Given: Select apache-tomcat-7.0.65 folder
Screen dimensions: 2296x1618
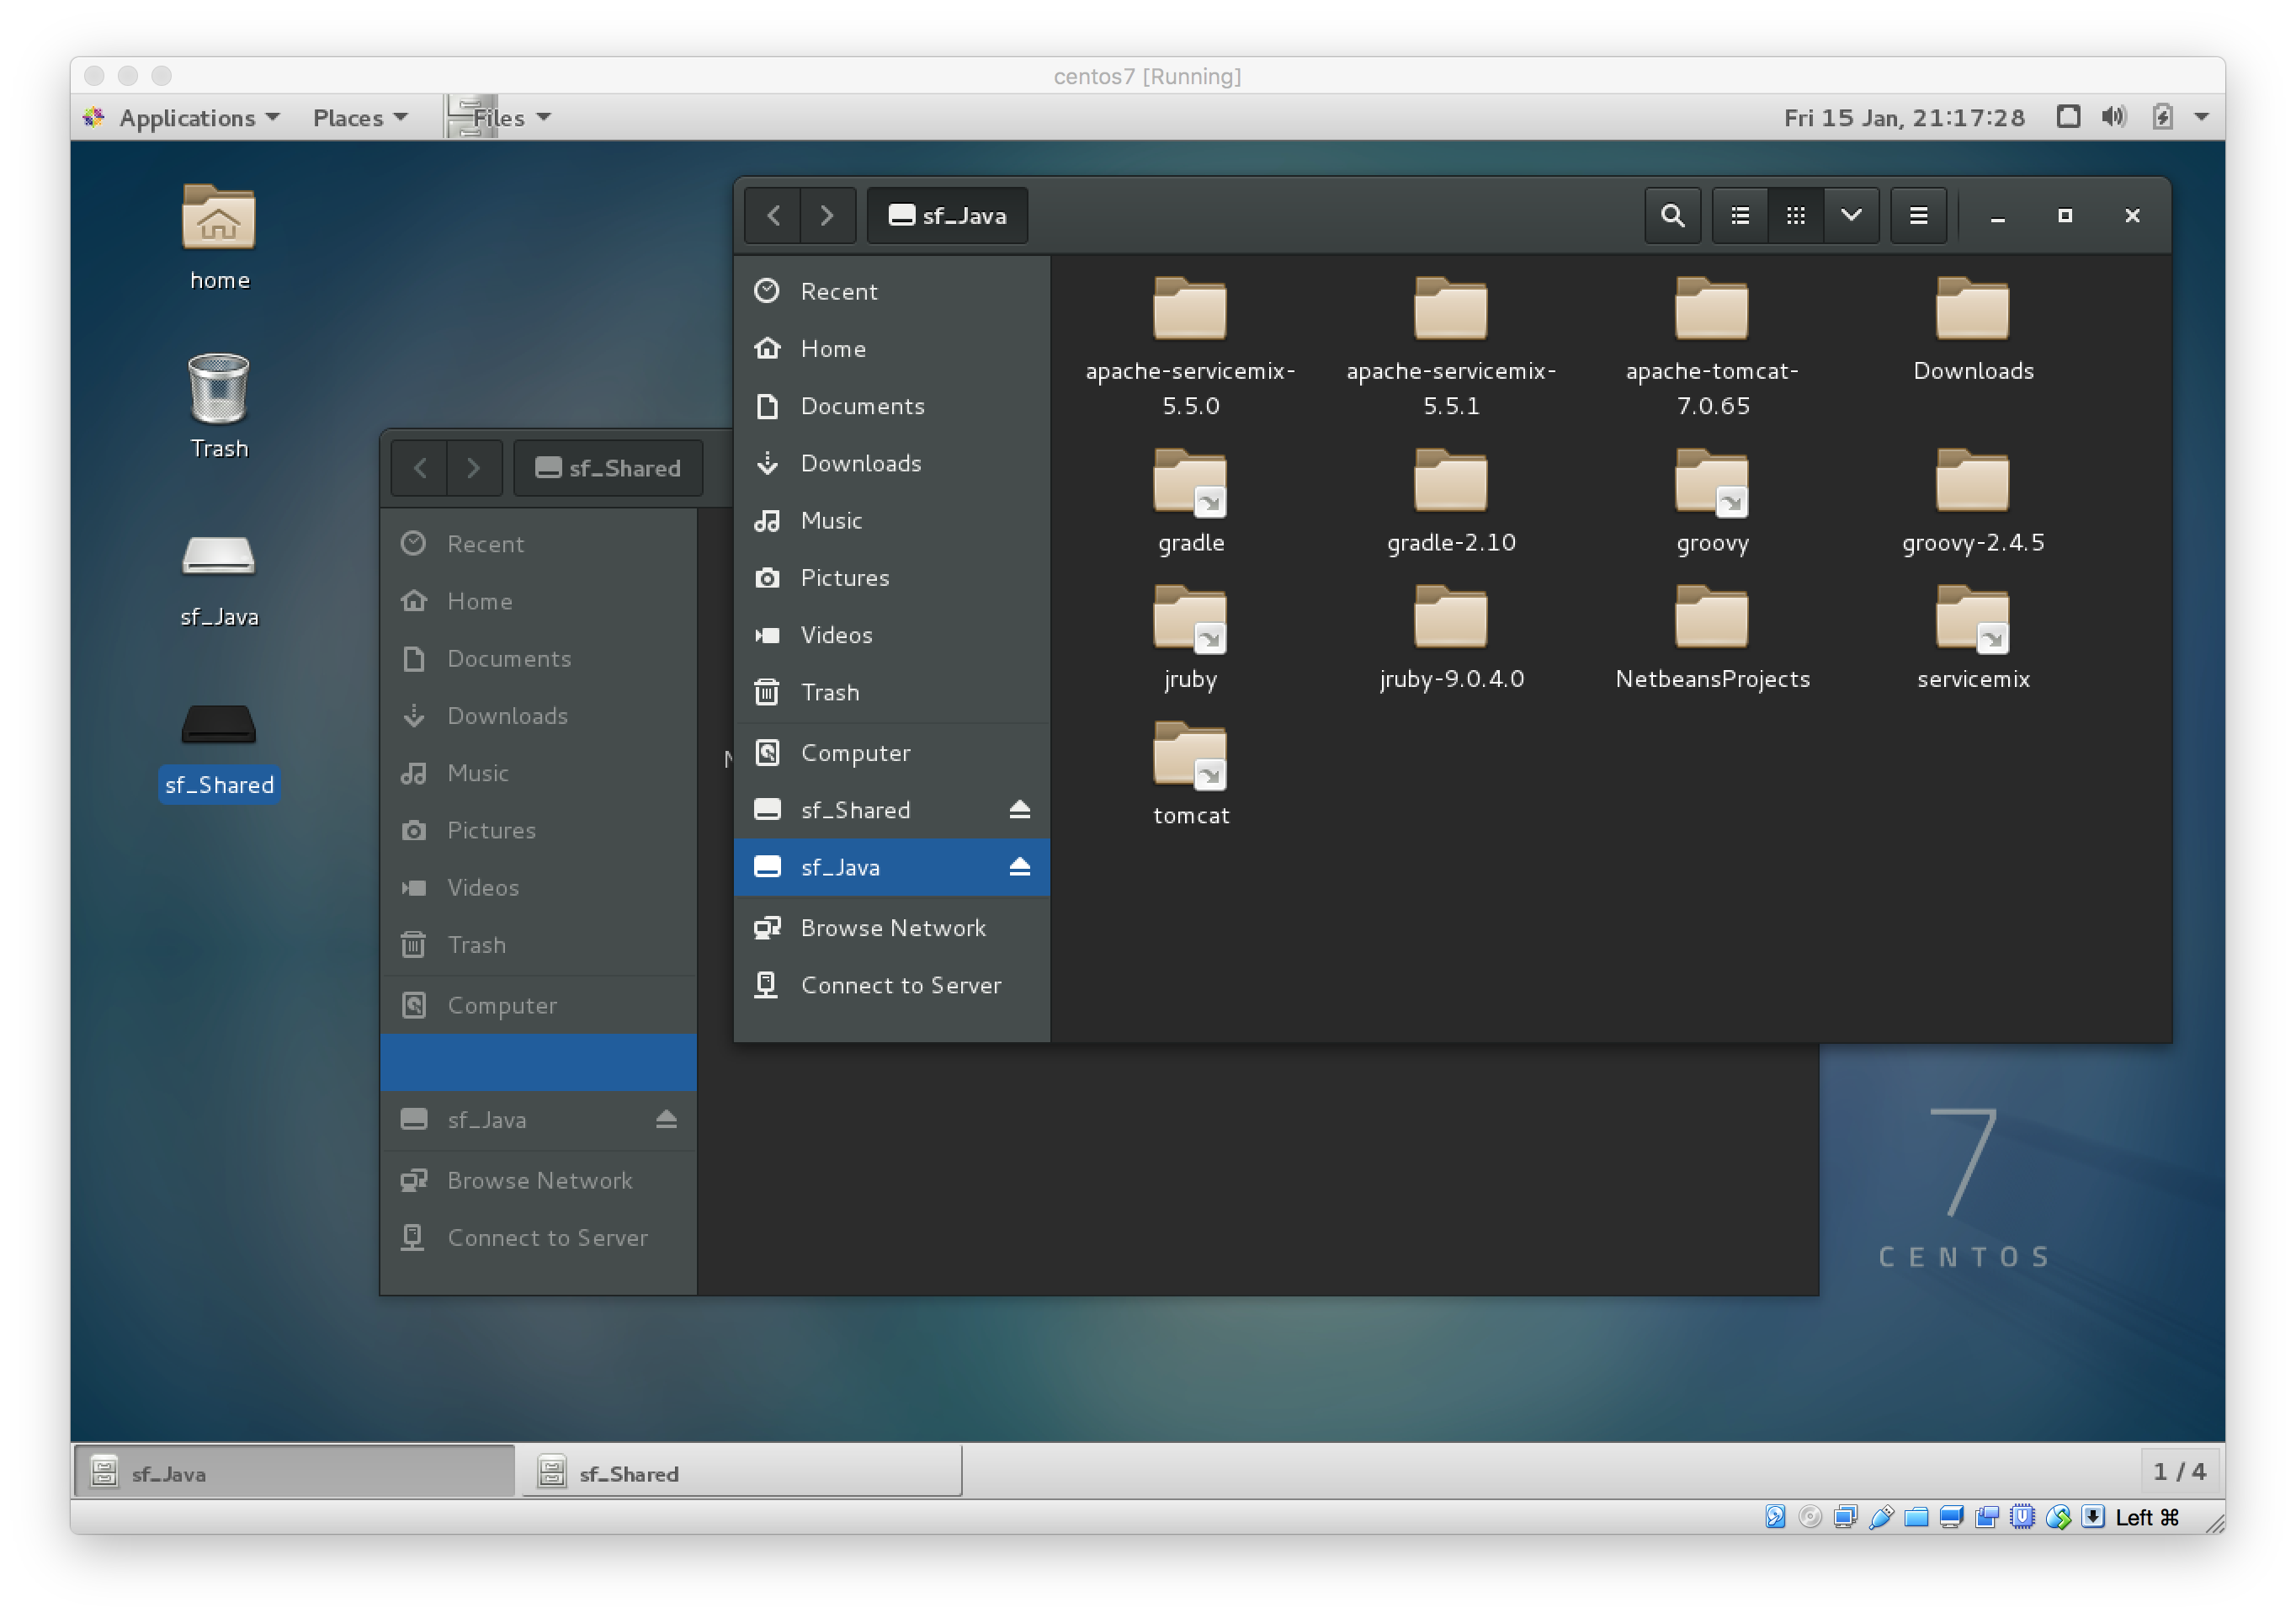Looking at the screenshot, I should pyautogui.click(x=1712, y=345).
